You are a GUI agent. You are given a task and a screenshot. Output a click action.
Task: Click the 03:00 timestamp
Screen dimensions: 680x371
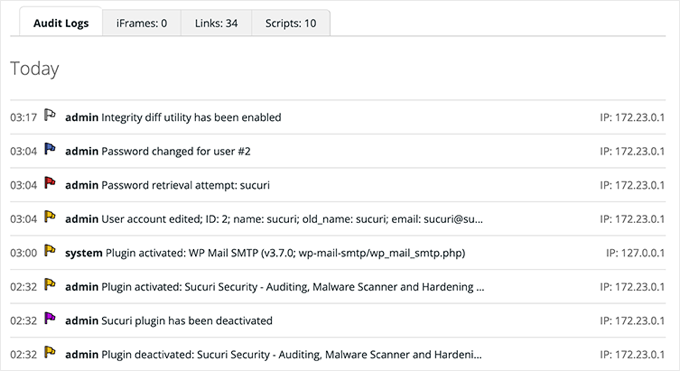(23, 253)
